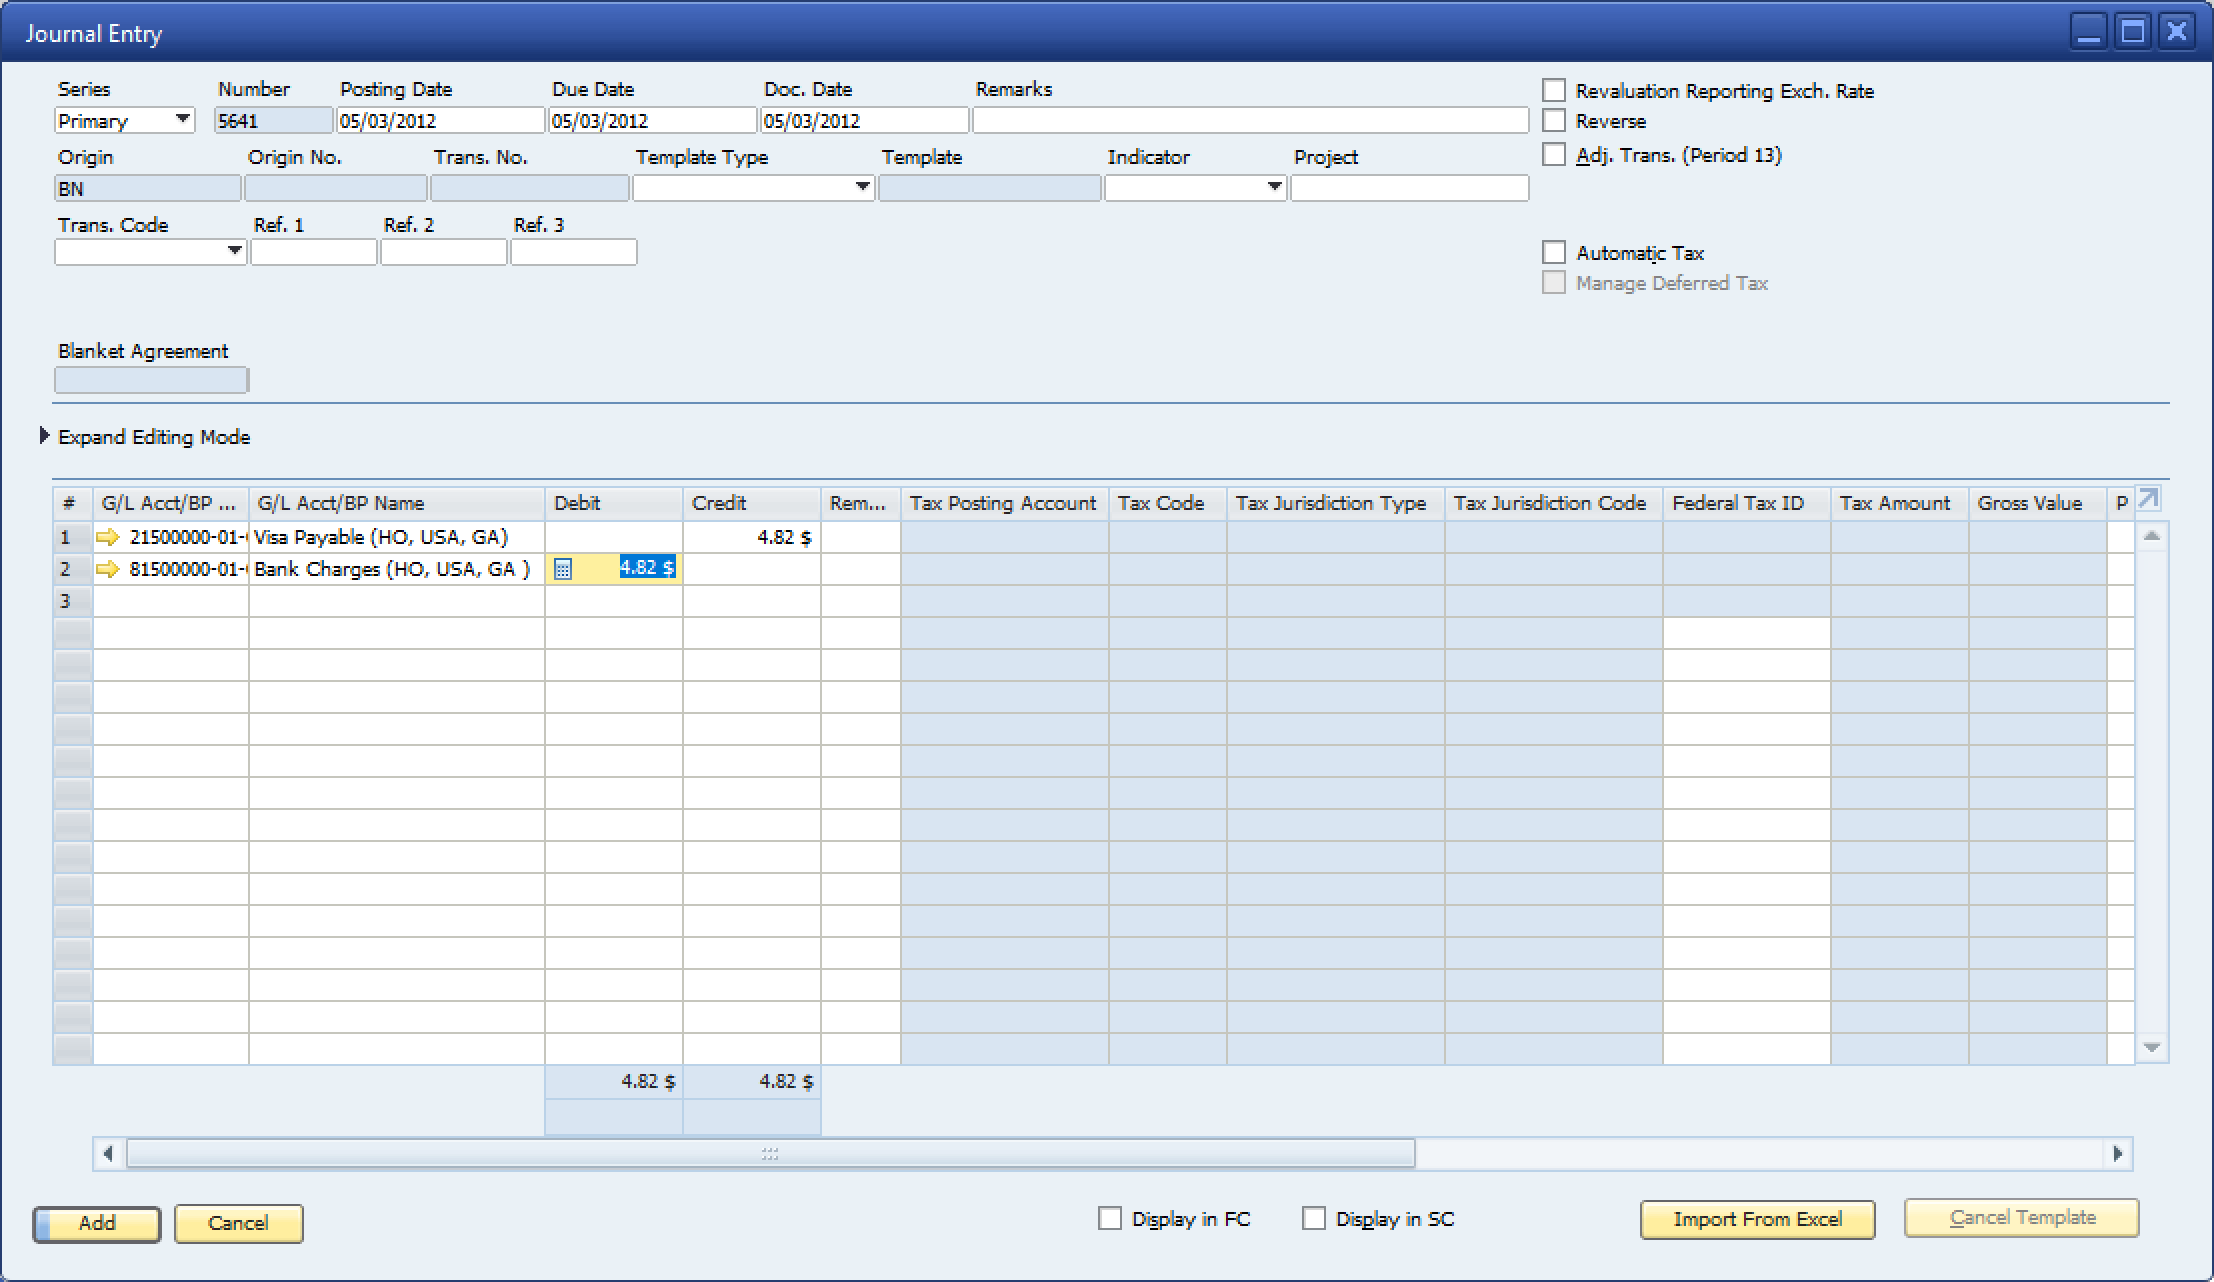
Task: Click vertical scrollbar down arrow in table
Action: coord(2152,1048)
